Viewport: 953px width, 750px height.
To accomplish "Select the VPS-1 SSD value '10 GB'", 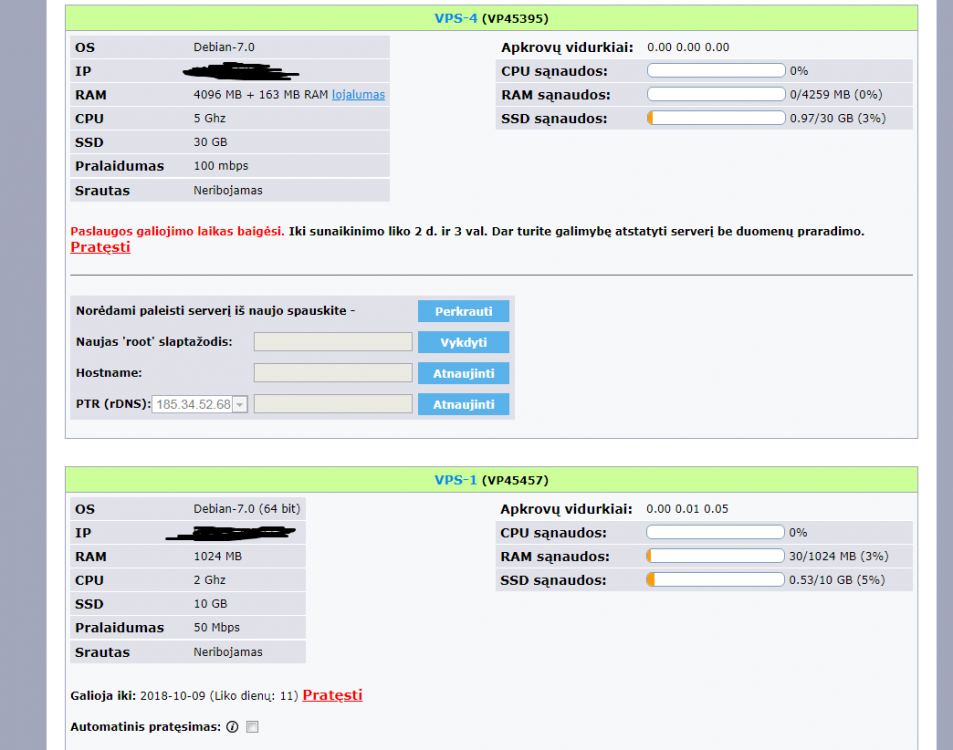I will pyautogui.click(x=210, y=604).
